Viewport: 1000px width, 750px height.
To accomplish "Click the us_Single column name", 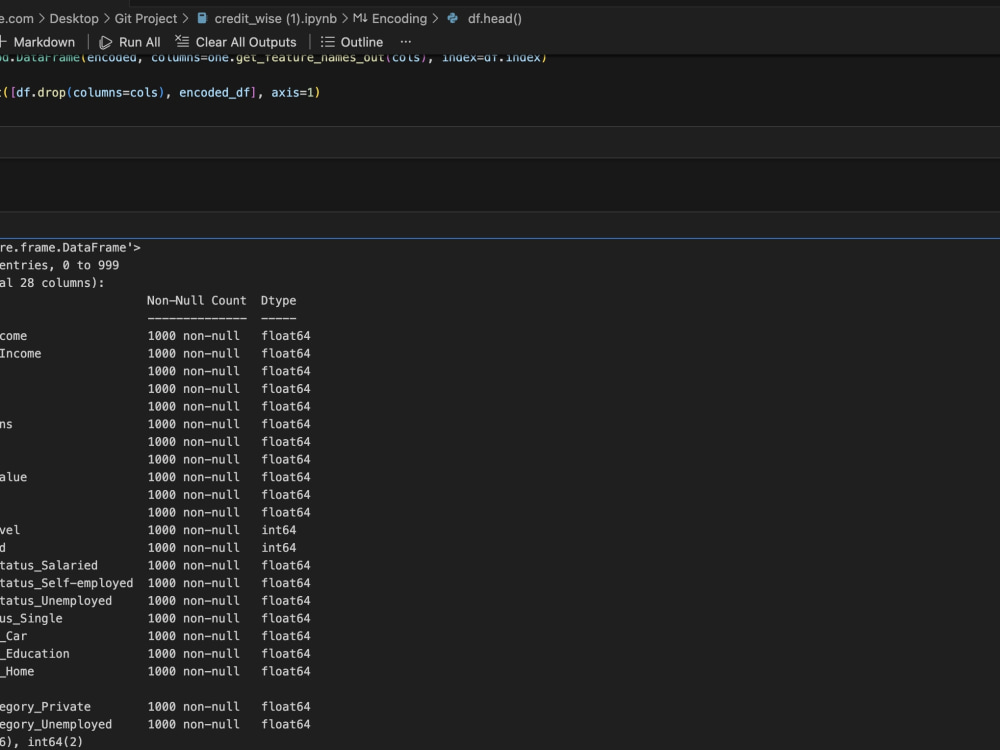I will click(31, 619).
